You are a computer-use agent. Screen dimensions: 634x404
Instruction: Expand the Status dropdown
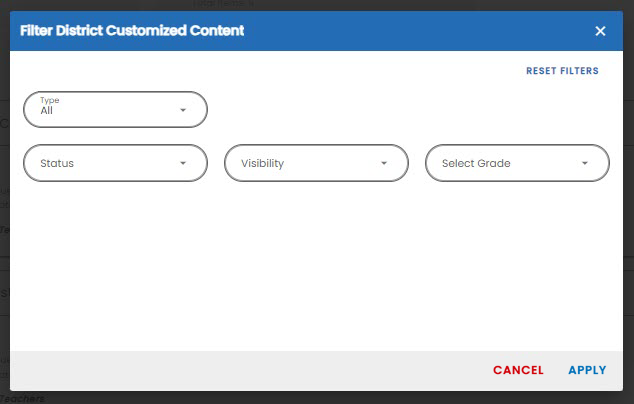(116, 163)
